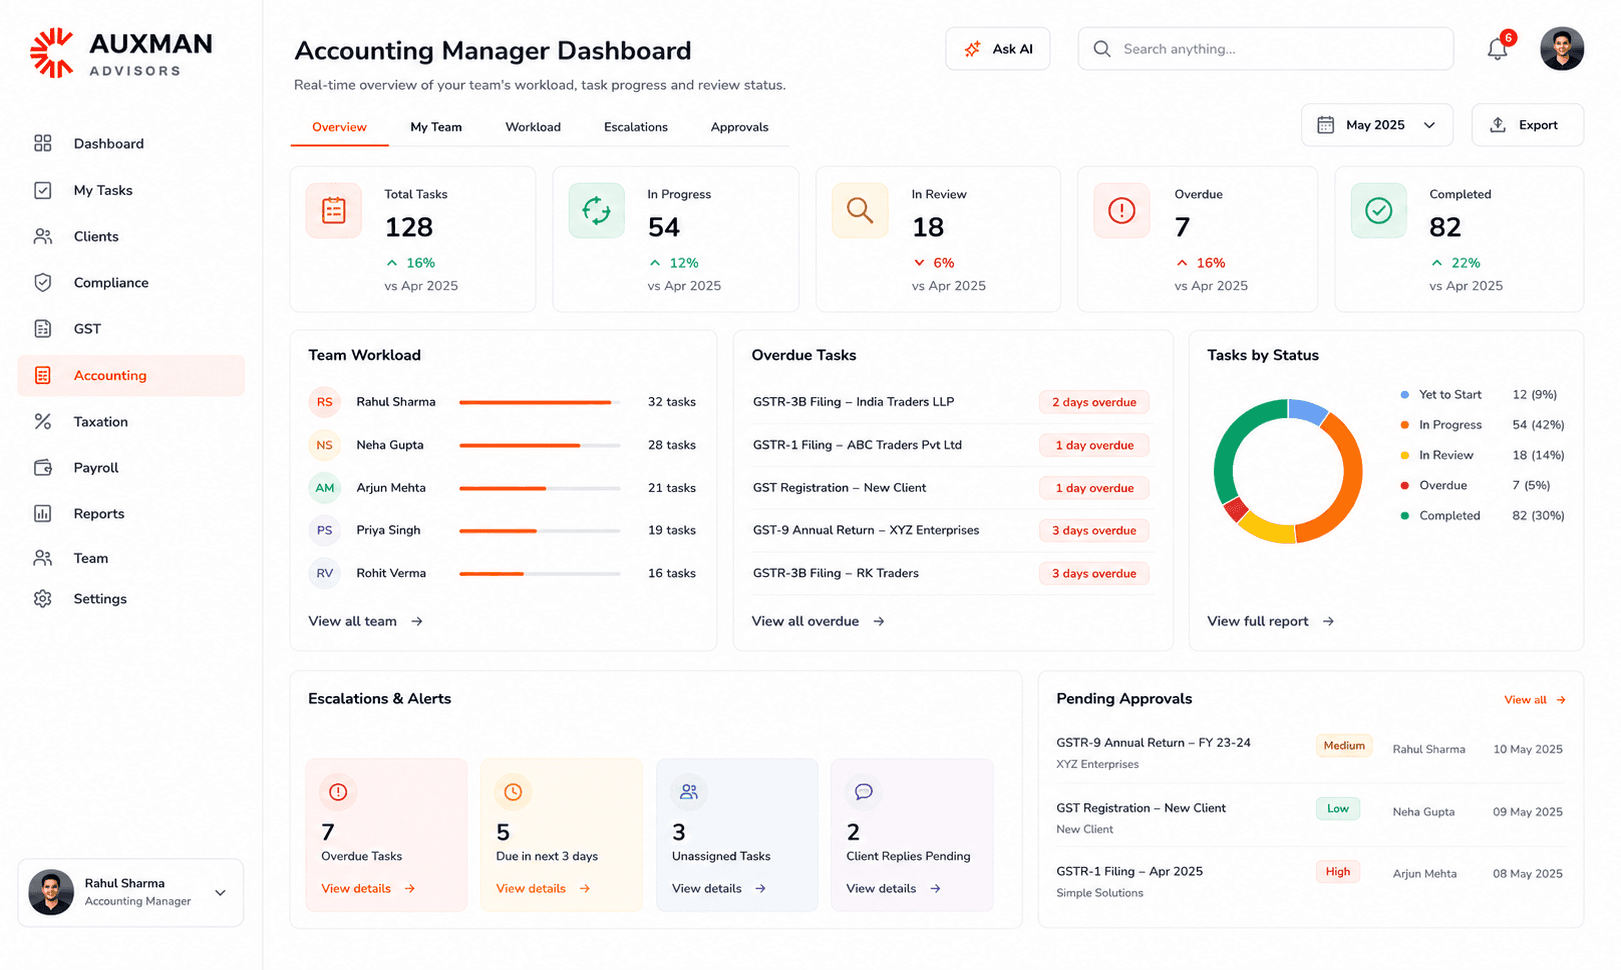The height and width of the screenshot is (970, 1621).
Task: Open the View full report link
Action: pos(1271,621)
